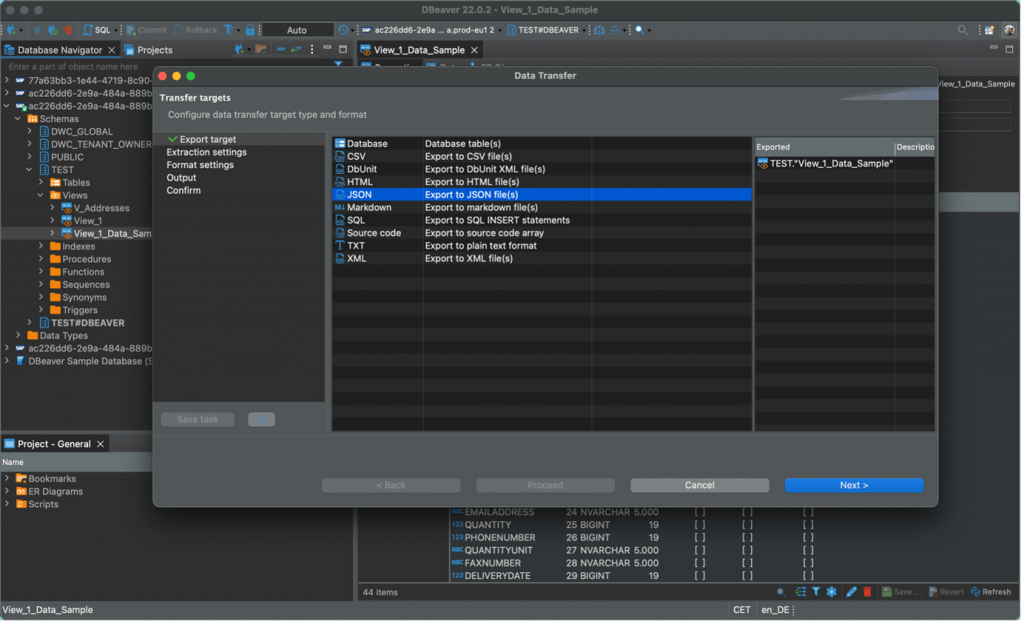Viewport: 1024px width, 624px height.
Task: Click the lock icon in main toolbar
Action: (x=249, y=30)
